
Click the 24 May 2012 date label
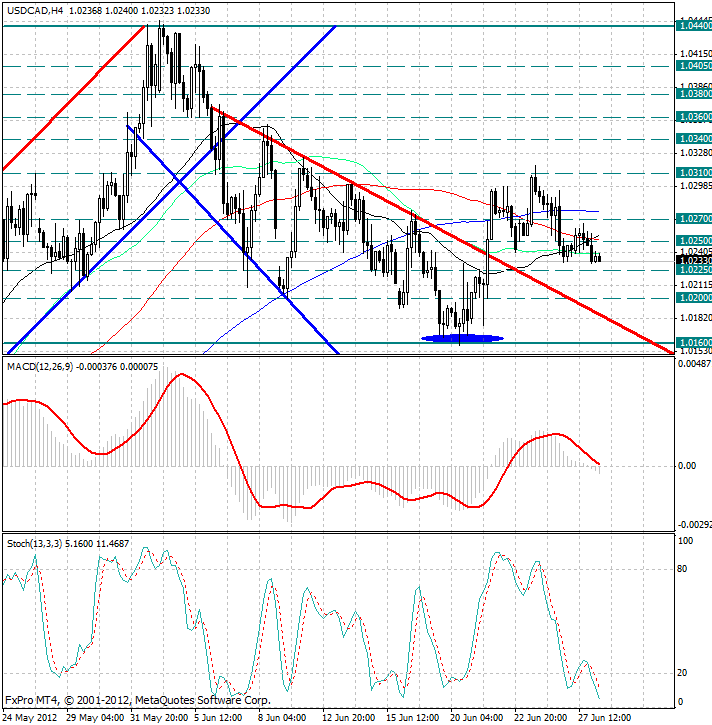(30, 718)
